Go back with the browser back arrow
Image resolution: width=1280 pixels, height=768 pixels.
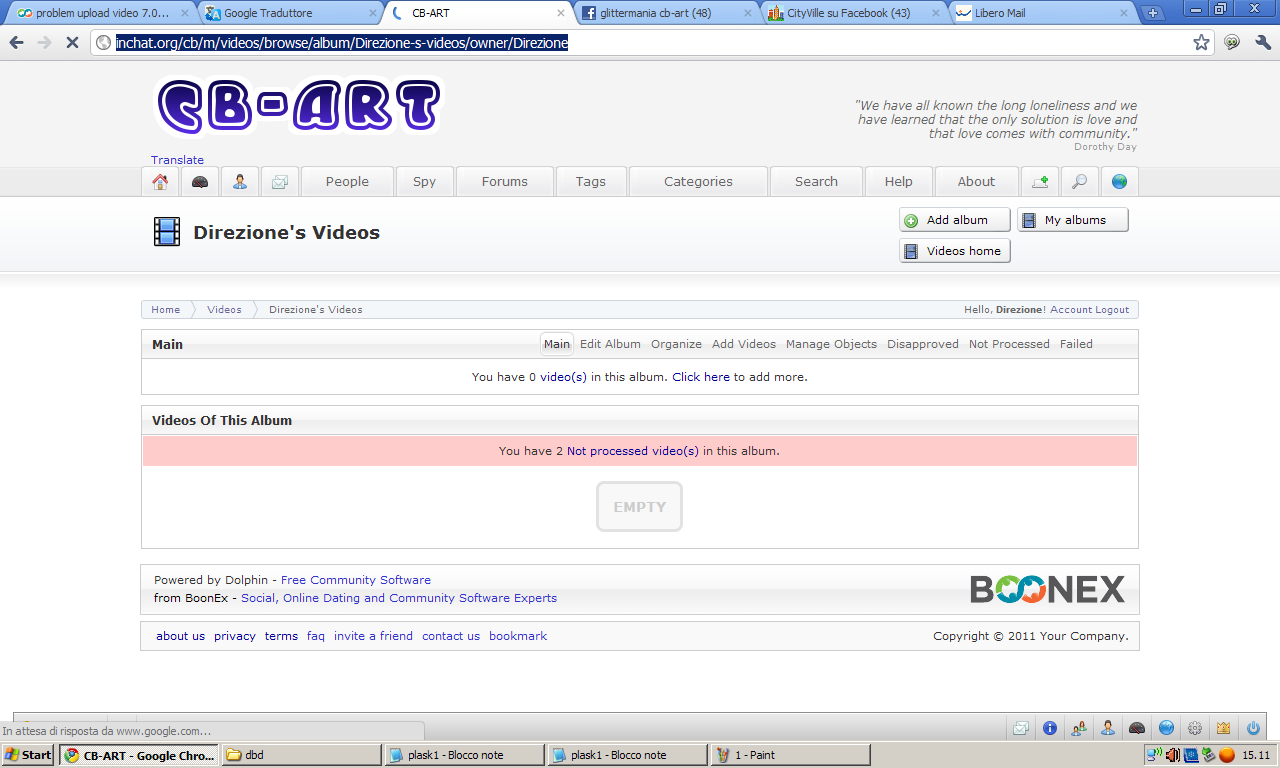tap(16, 43)
